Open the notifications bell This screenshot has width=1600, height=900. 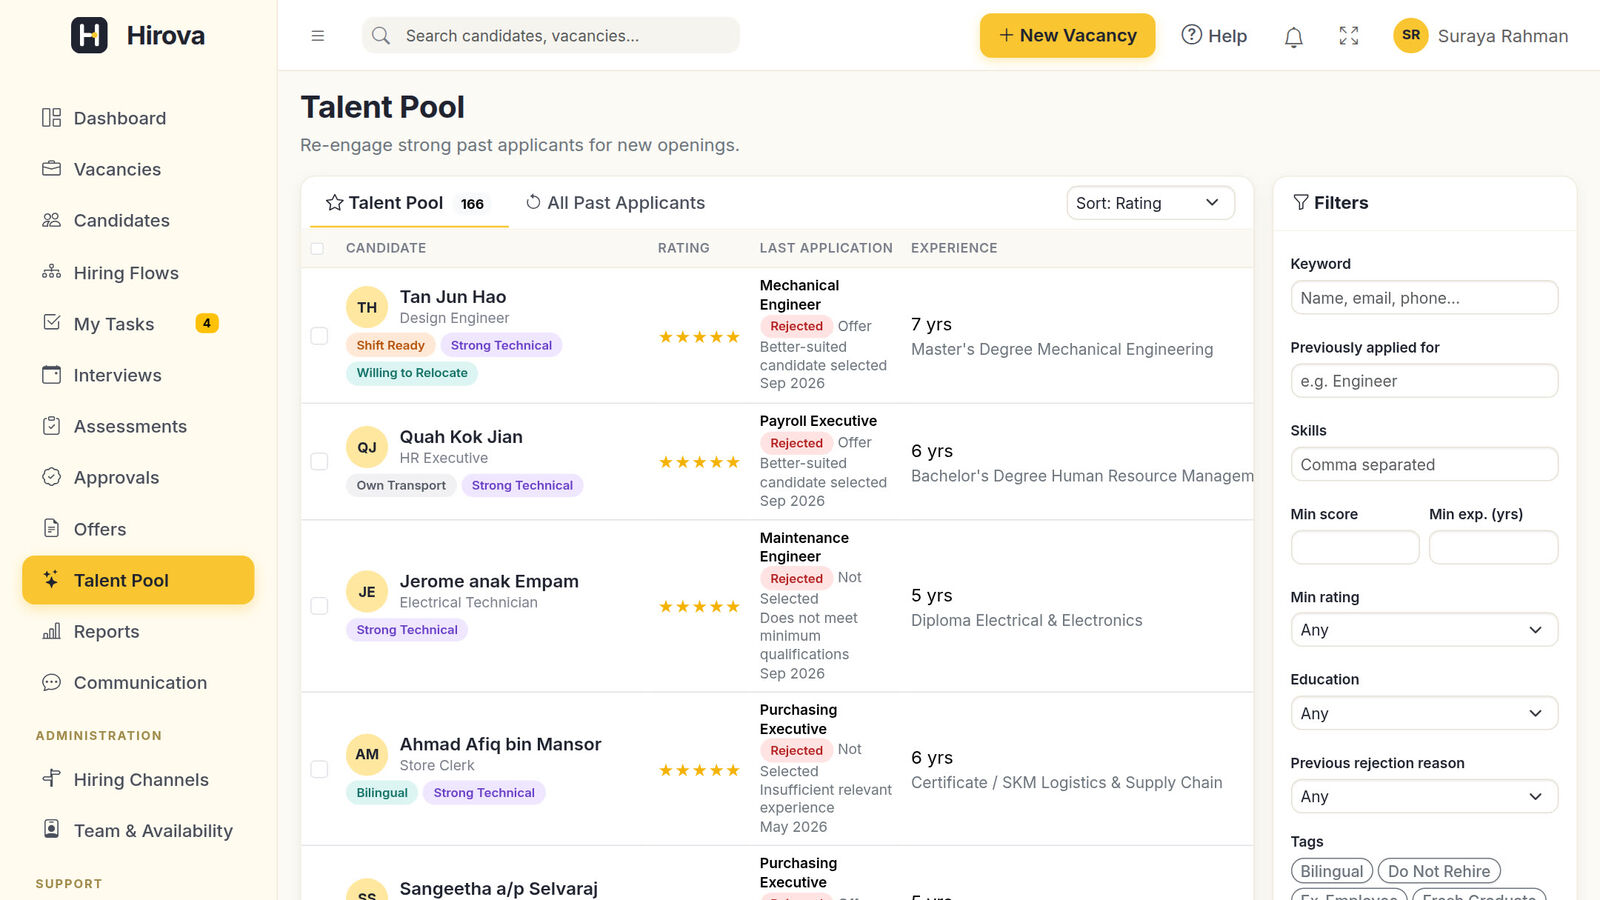click(1293, 36)
